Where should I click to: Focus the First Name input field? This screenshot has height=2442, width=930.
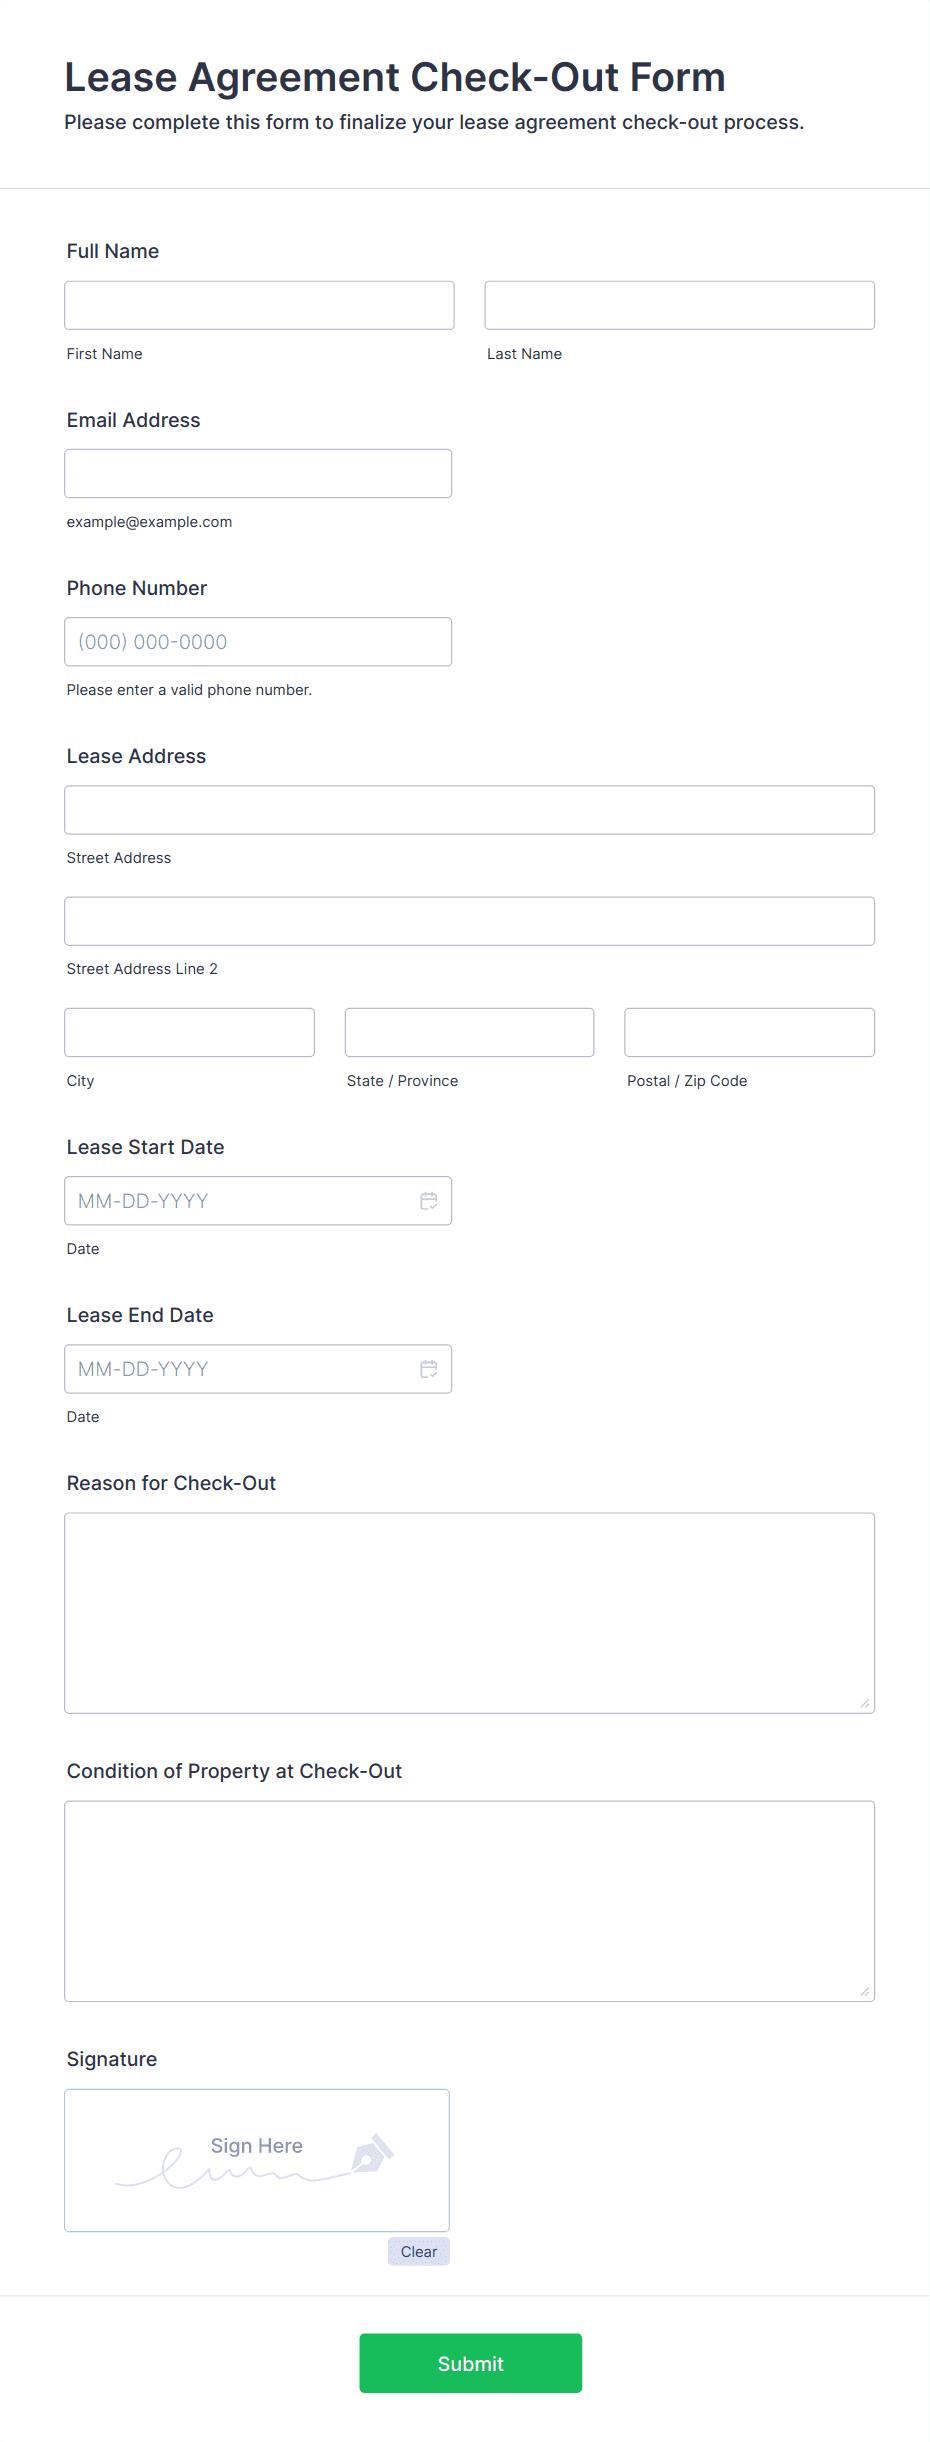tap(259, 305)
